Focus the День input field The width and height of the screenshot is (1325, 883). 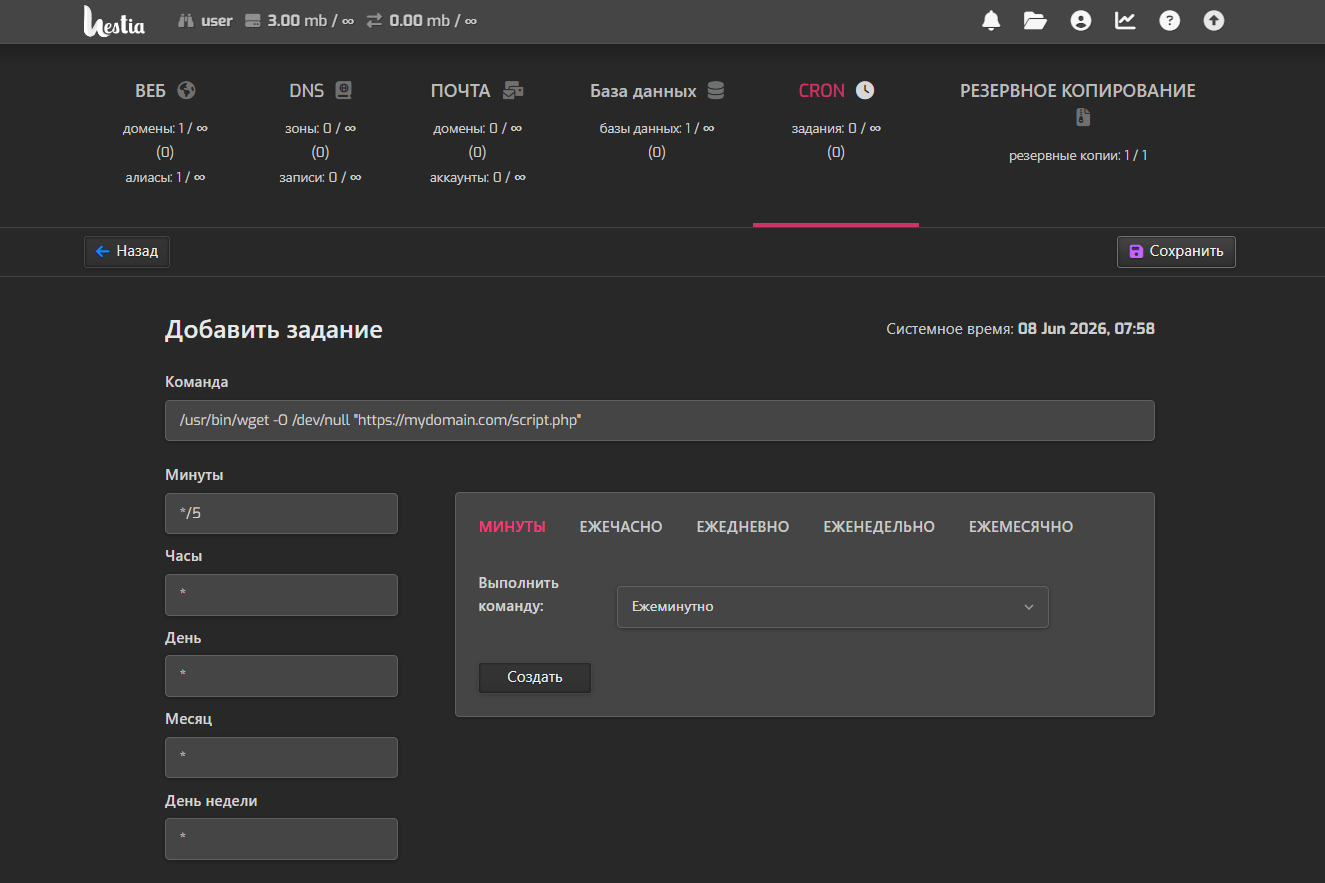pyautogui.click(x=281, y=676)
